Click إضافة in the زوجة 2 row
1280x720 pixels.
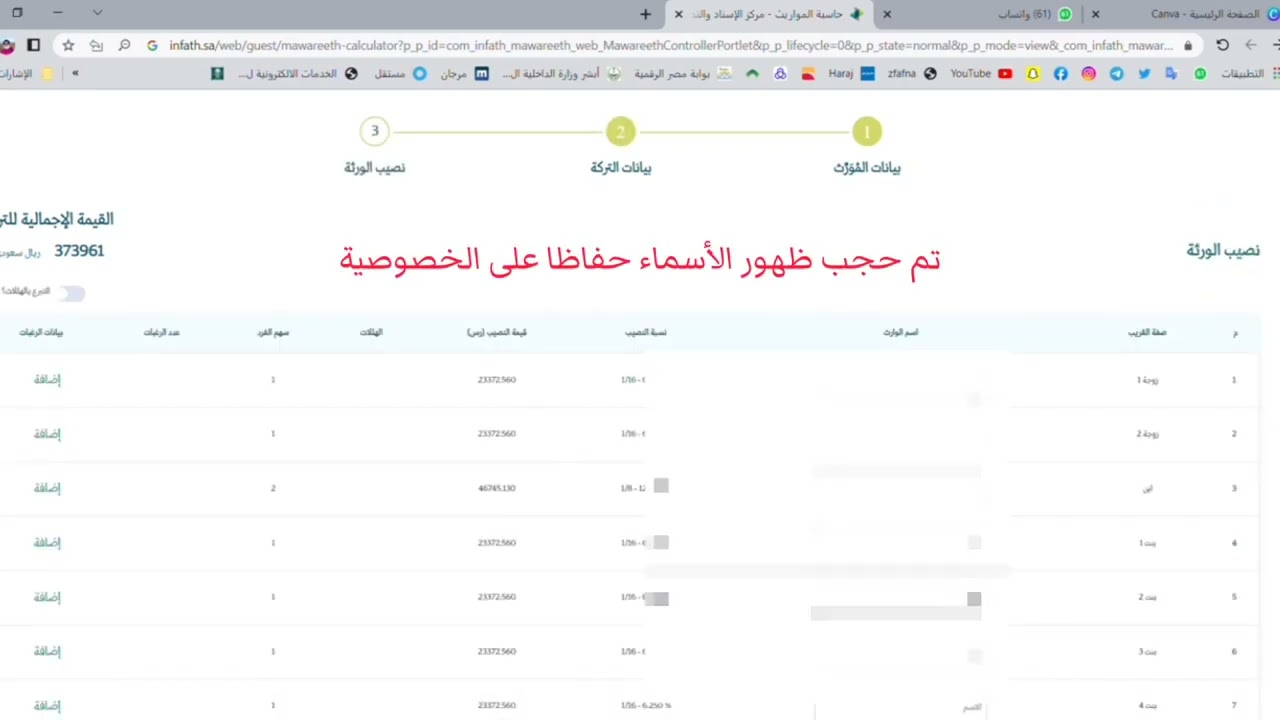(x=47, y=434)
